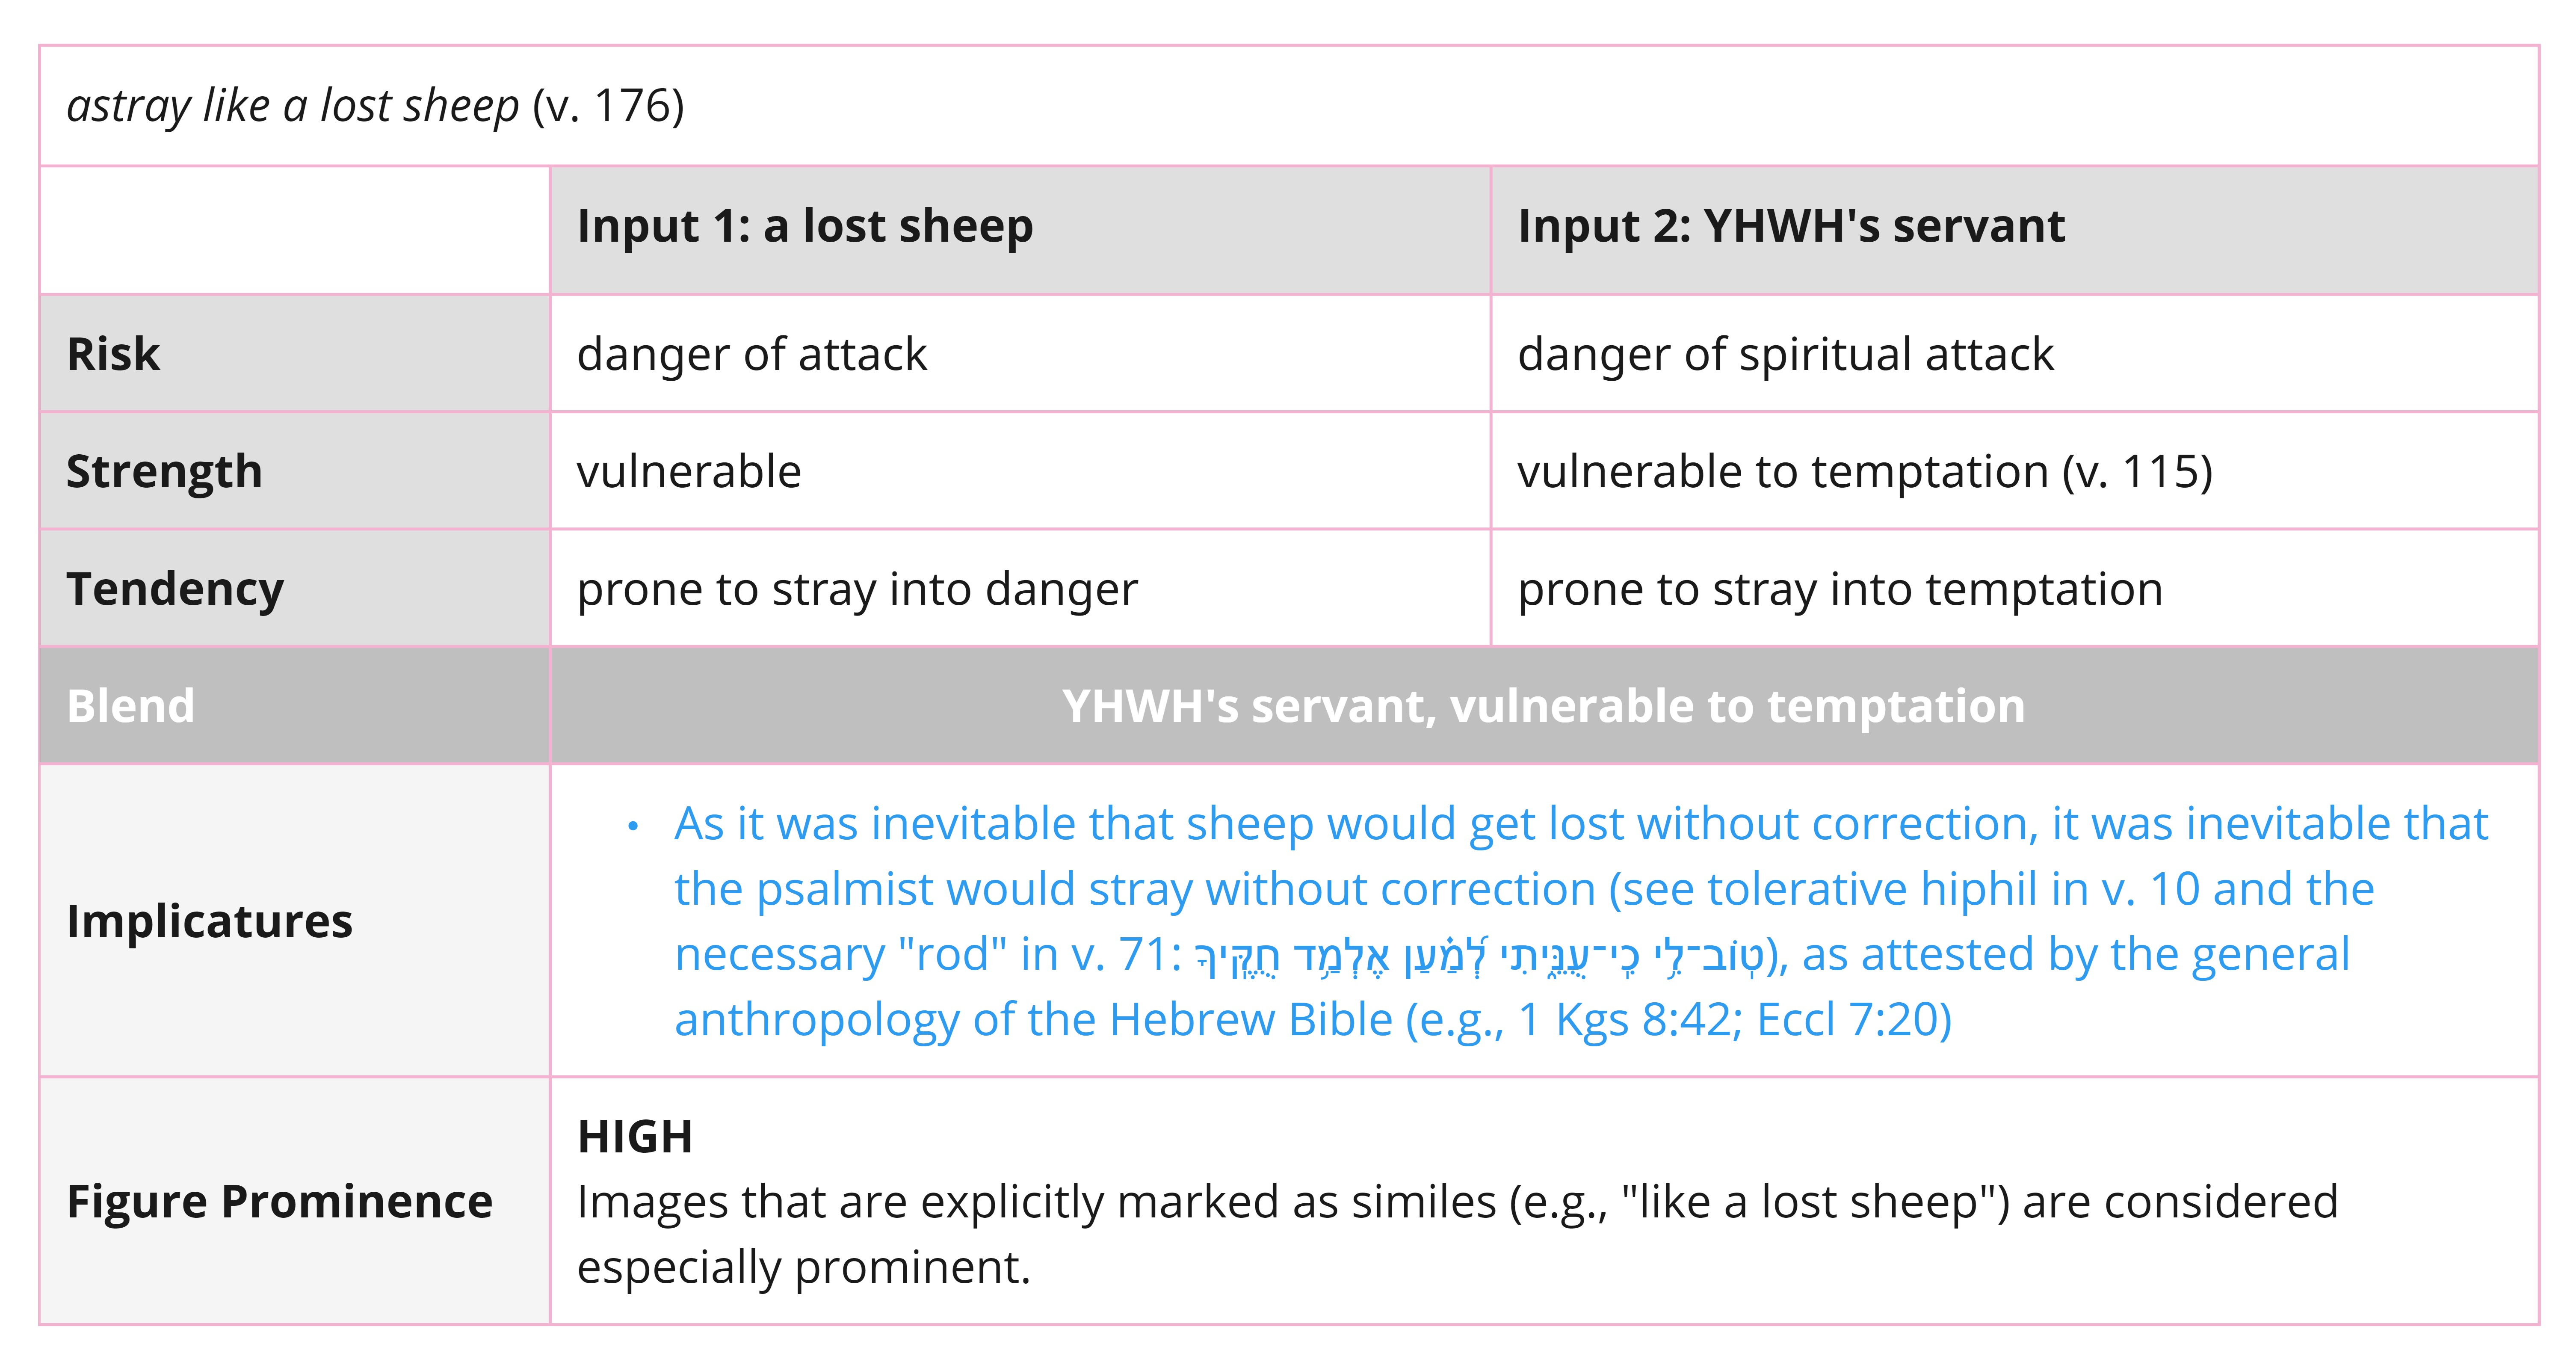The height and width of the screenshot is (1359, 2576).
Task: Click the 'Risk' row label
Action: [113, 354]
